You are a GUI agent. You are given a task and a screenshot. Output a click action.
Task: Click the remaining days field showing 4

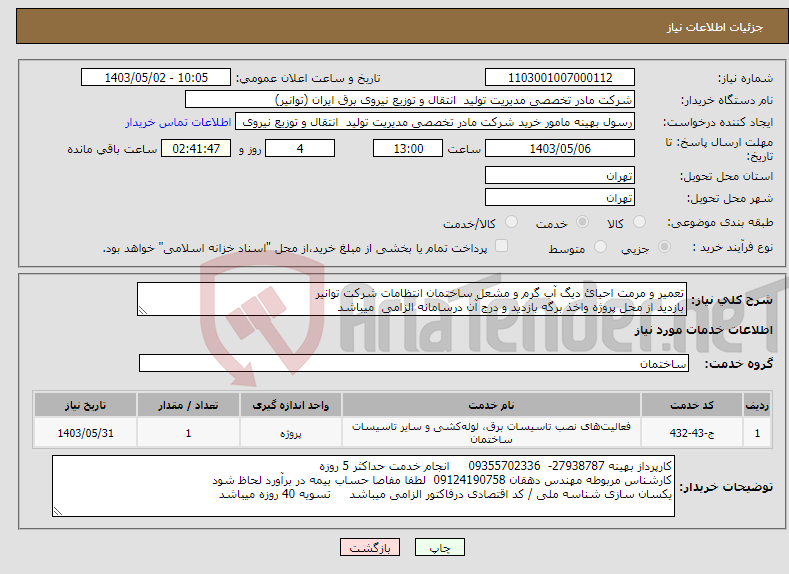coord(300,148)
